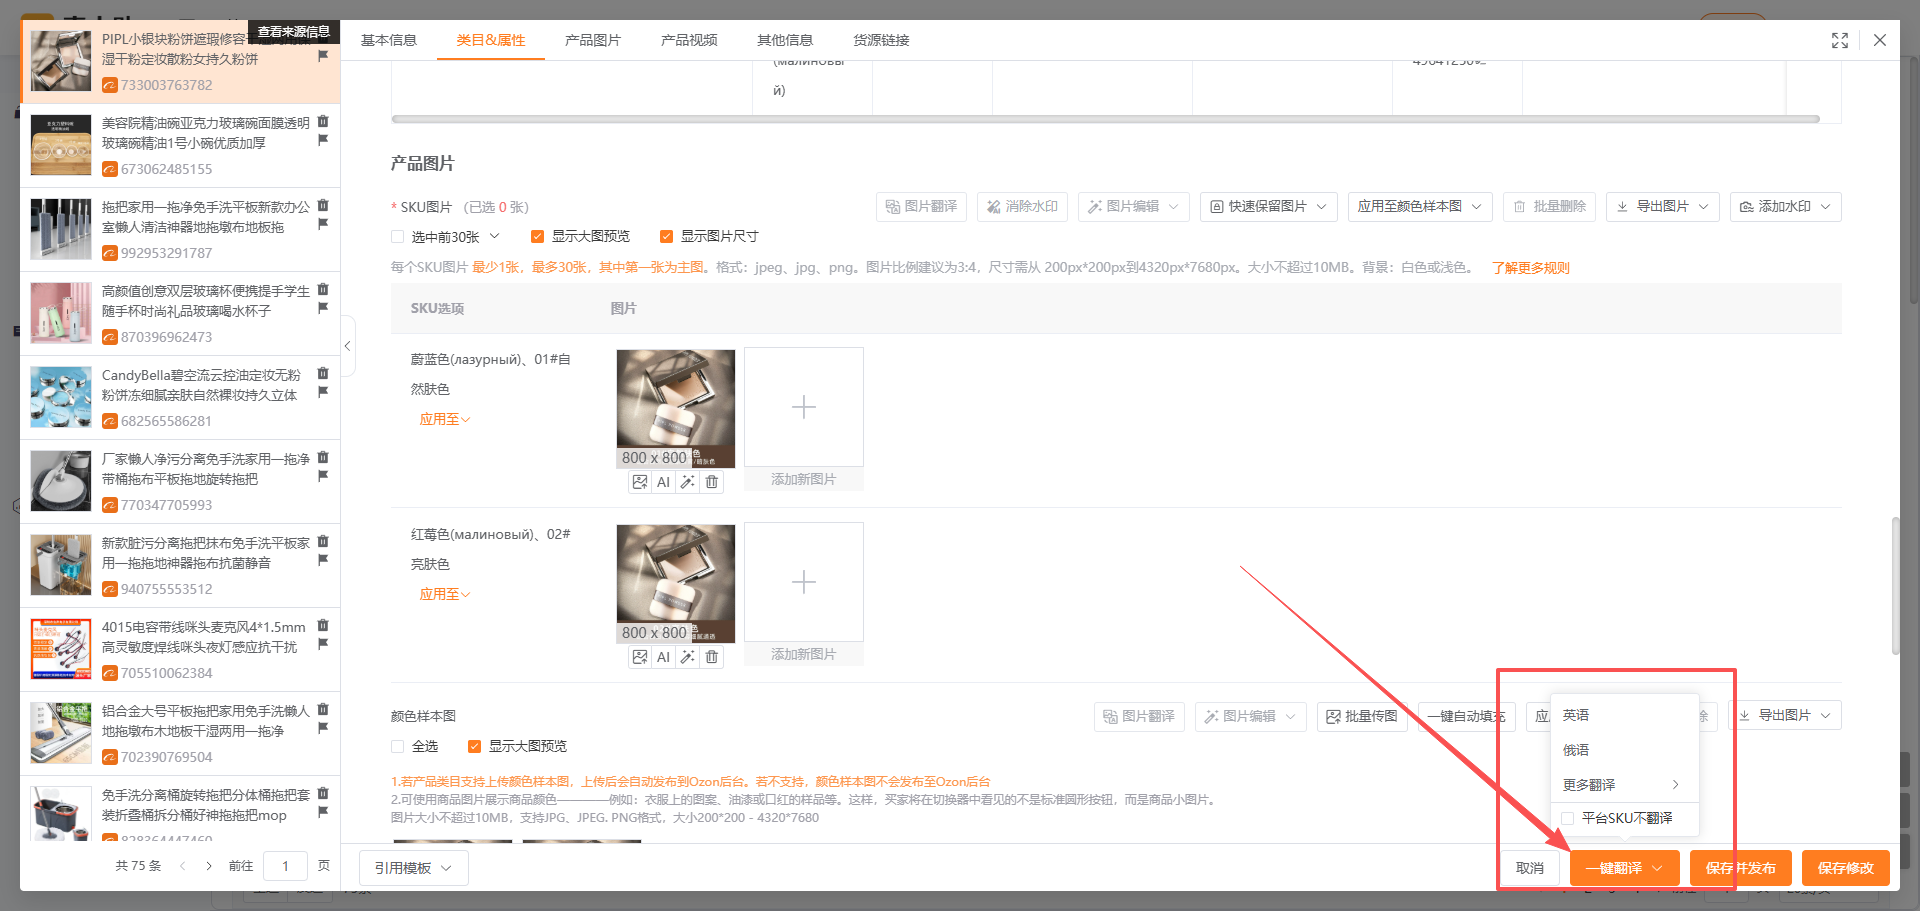The image size is (1920, 911).
Task: Delete 拖把家用一拖净 product with trash icon
Action: [323, 205]
